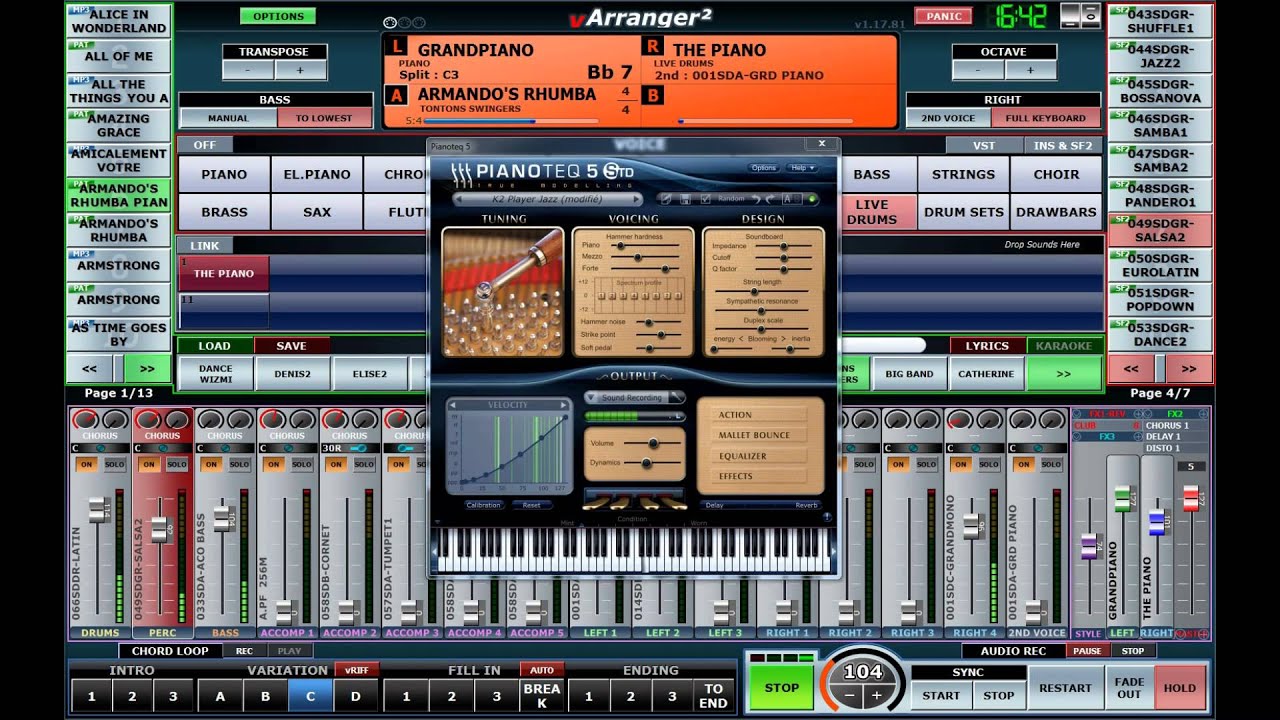1280x720 pixels.
Task: Open the EQUALIZER section in Pianoteq
Action: pyautogui.click(x=760, y=456)
